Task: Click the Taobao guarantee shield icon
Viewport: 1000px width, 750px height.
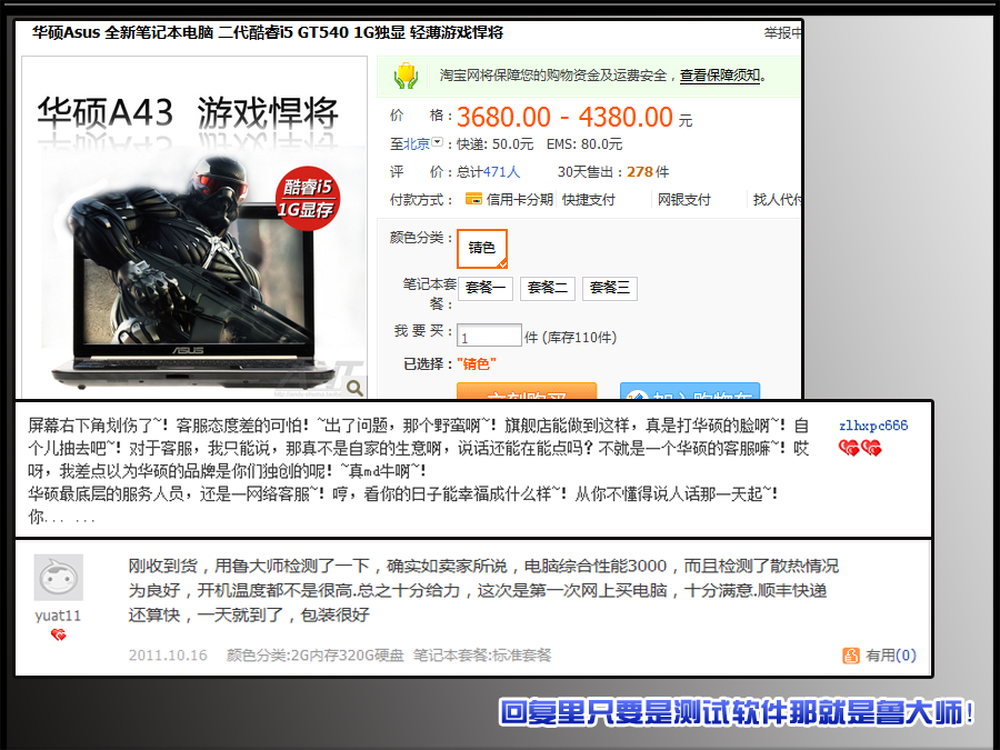Action: point(406,76)
